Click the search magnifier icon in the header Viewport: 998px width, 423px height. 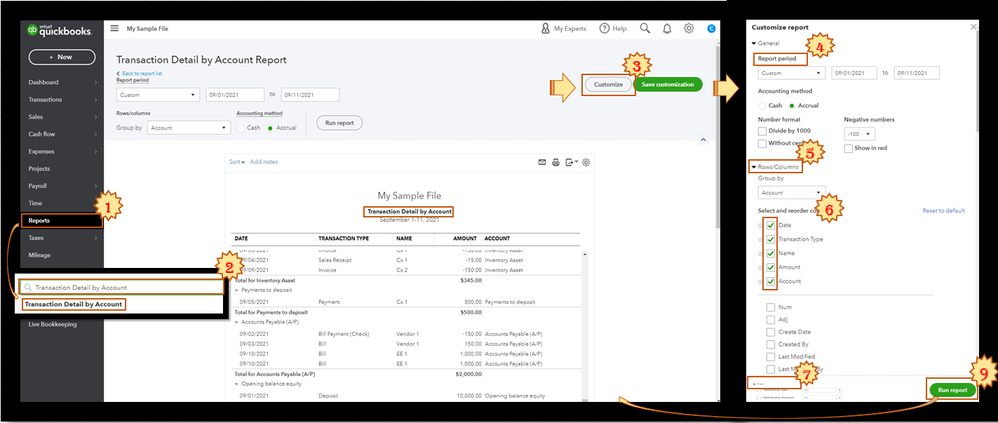645,29
